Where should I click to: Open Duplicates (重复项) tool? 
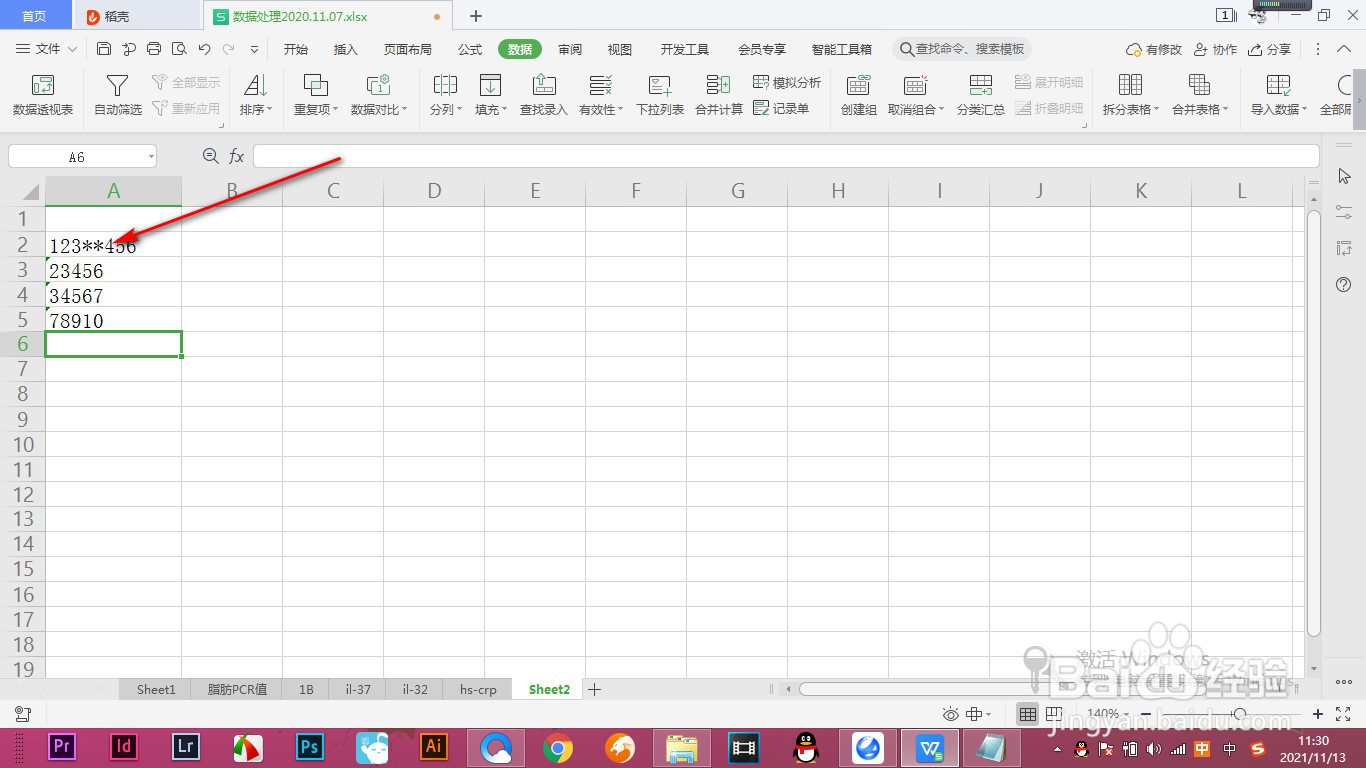click(x=316, y=95)
